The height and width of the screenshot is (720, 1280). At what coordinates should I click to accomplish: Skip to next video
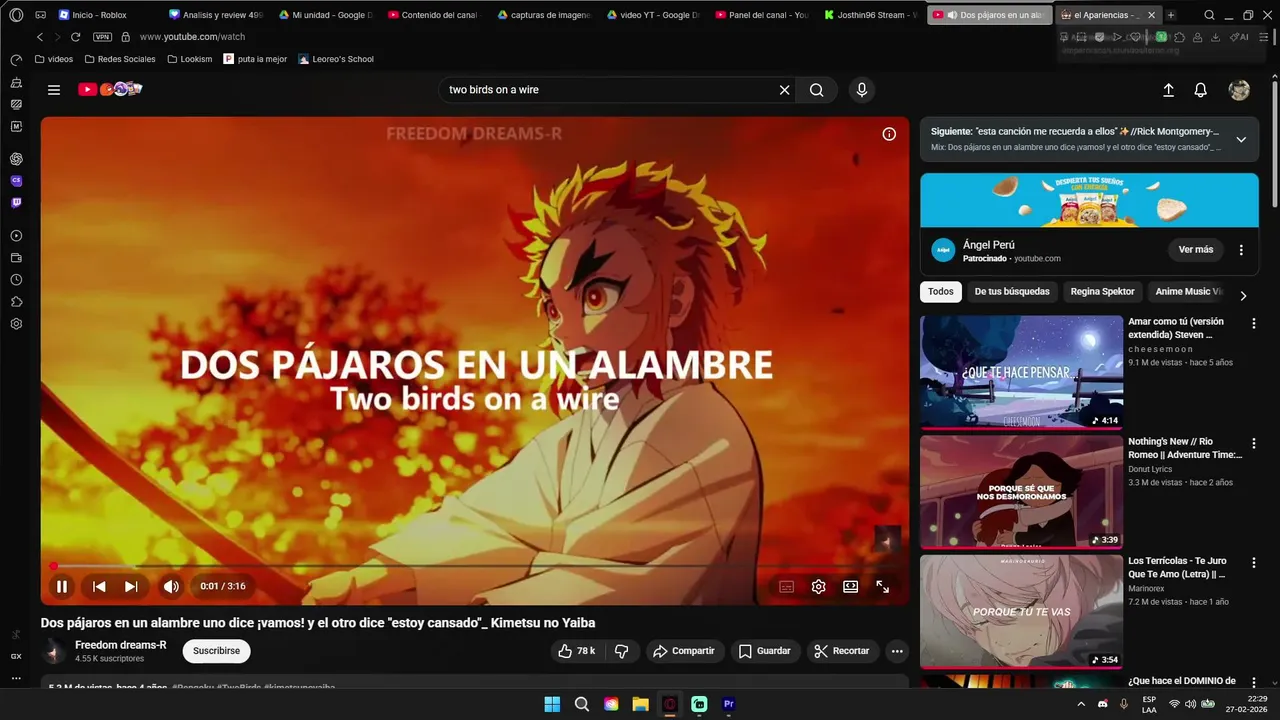[131, 587]
